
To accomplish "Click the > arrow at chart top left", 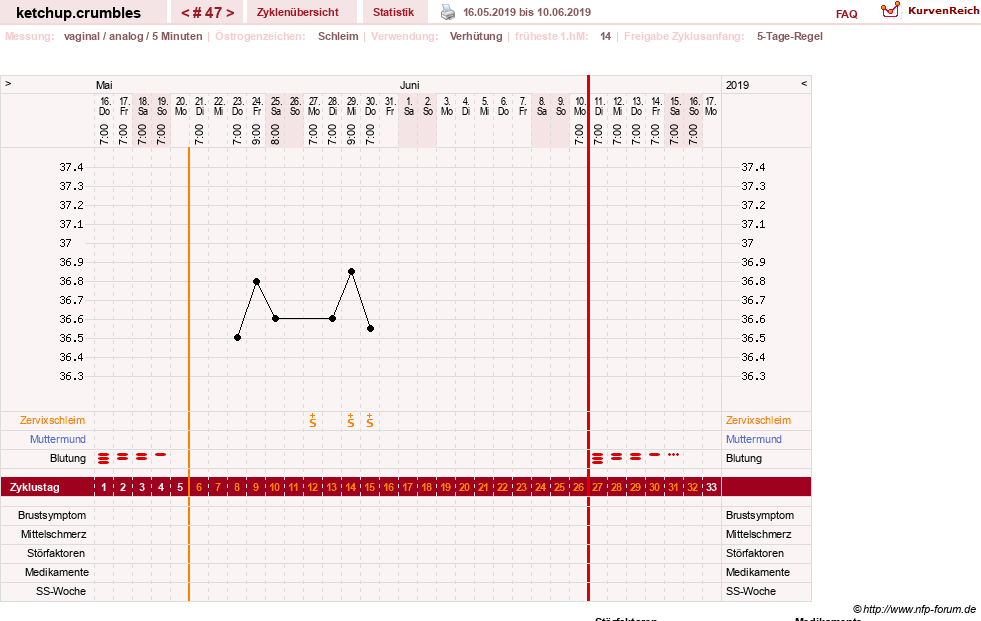I will pos(8,84).
